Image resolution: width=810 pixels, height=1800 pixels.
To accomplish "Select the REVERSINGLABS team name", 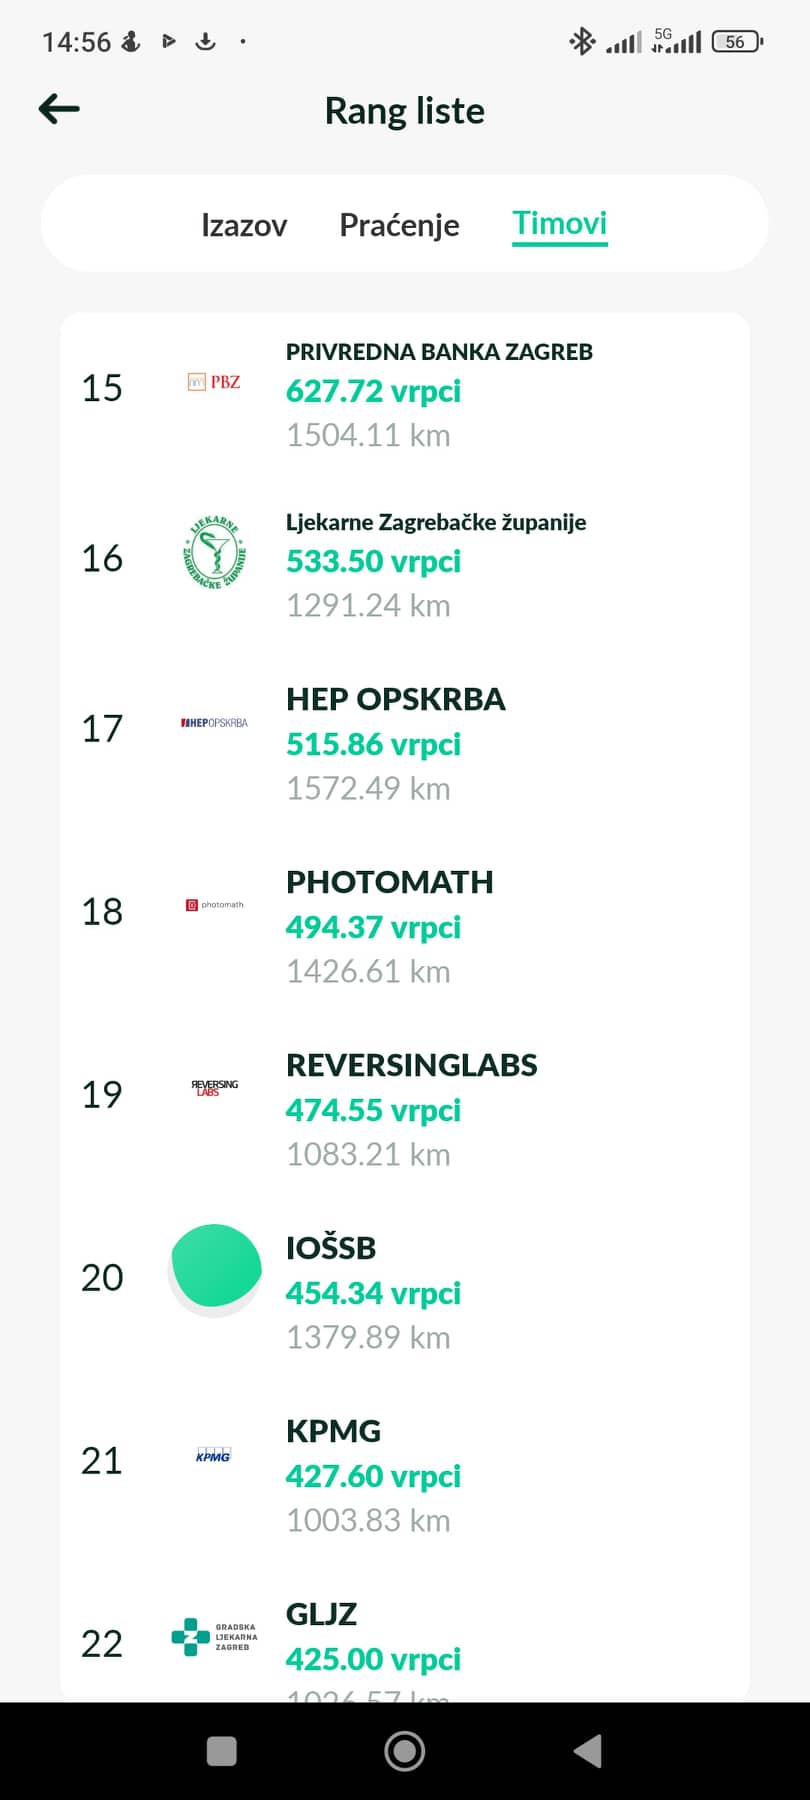I will point(412,1065).
